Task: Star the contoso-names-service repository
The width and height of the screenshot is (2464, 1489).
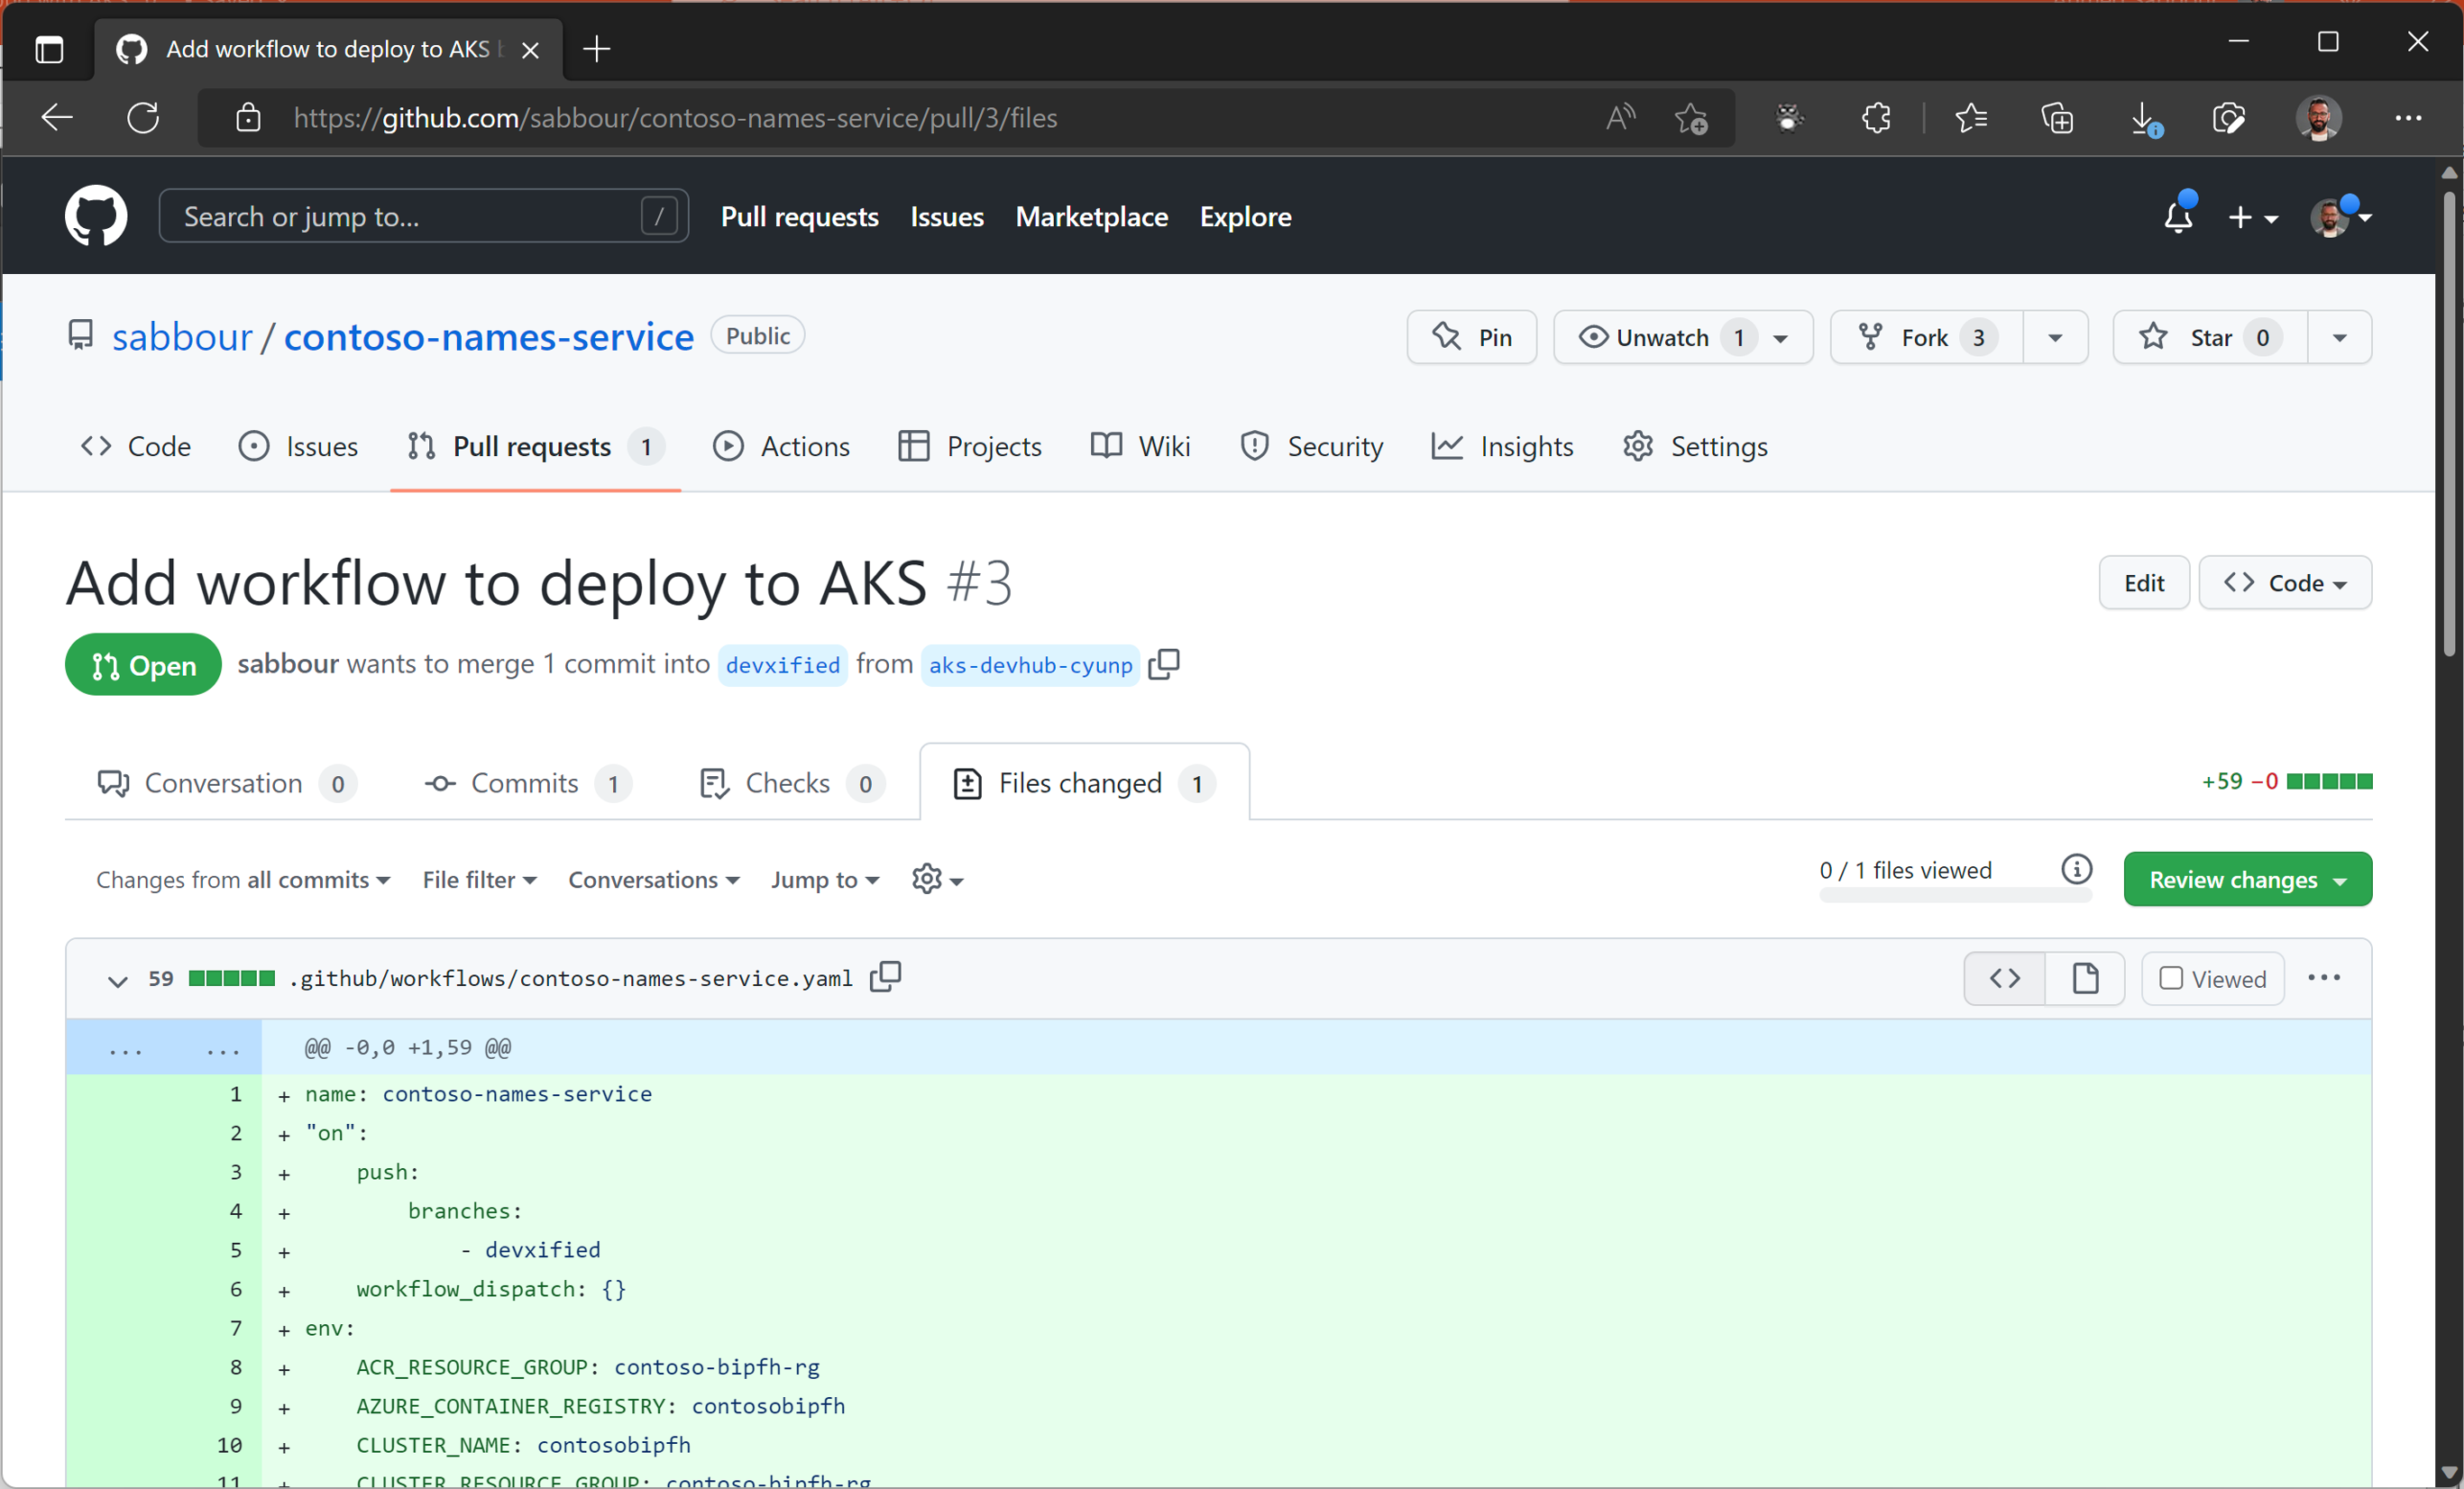Action: point(2209,337)
